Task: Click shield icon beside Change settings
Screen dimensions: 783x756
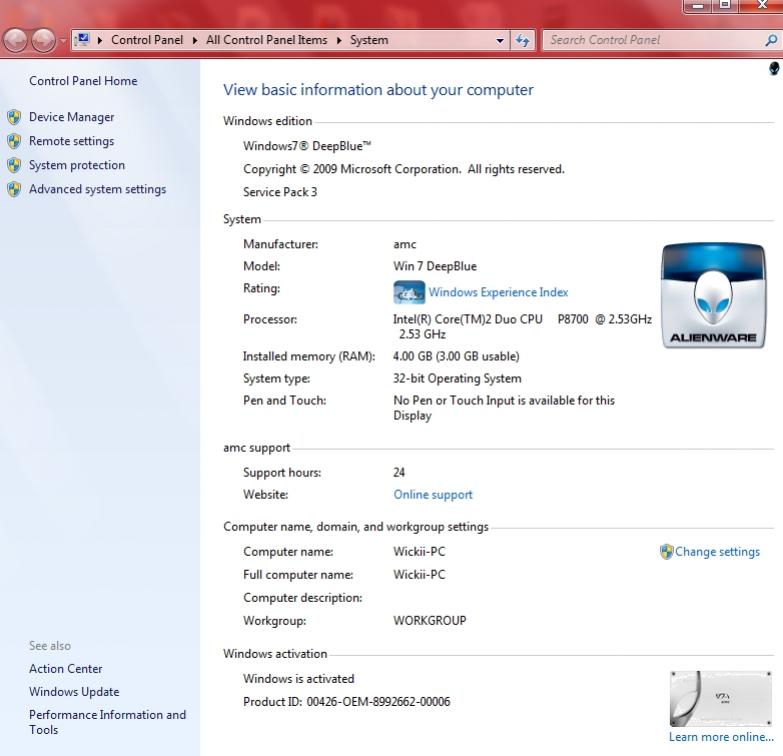Action: tap(667, 552)
